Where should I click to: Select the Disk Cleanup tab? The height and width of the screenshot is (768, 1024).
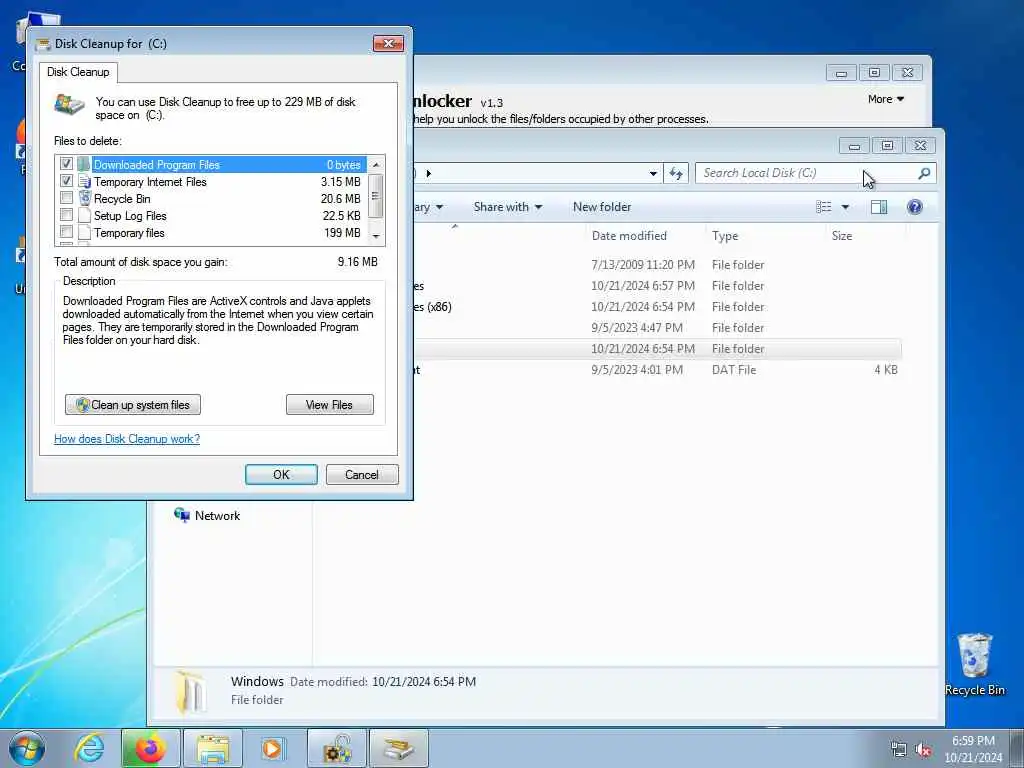(78, 72)
